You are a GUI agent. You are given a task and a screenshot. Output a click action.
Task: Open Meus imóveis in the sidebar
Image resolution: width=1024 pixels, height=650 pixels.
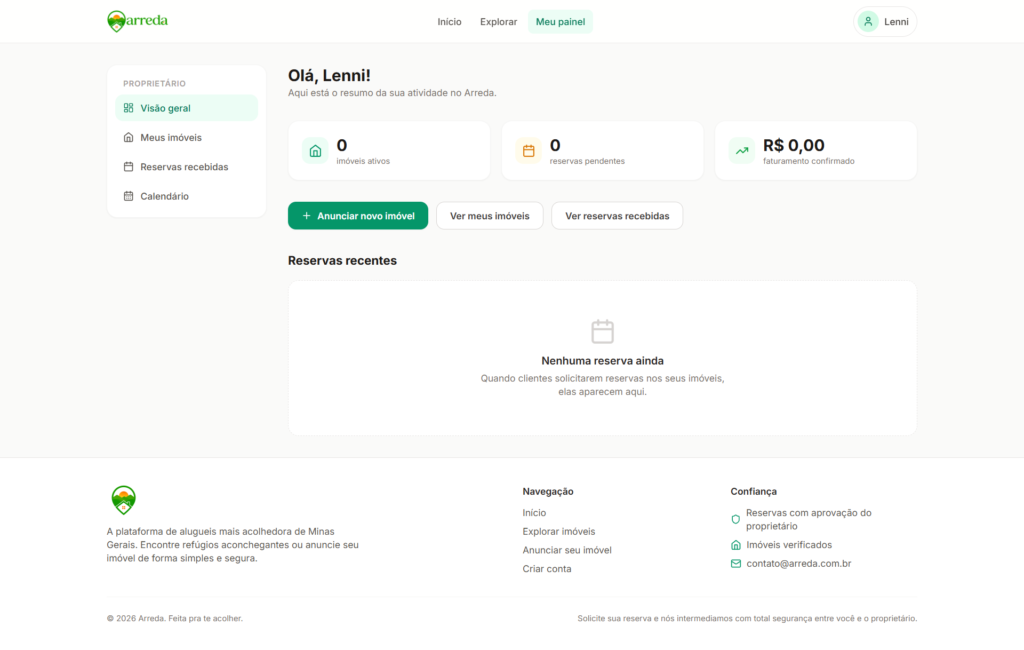187,137
